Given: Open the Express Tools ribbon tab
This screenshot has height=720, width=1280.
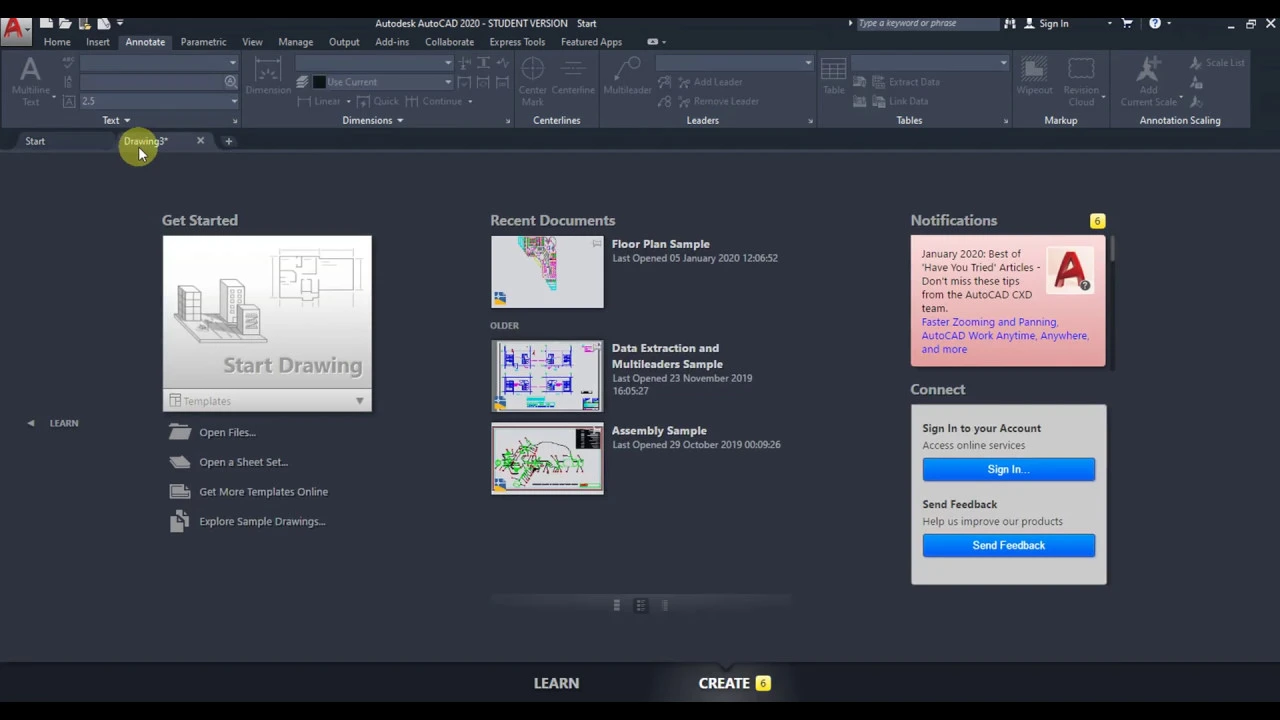Looking at the screenshot, I should coord(517,42).
